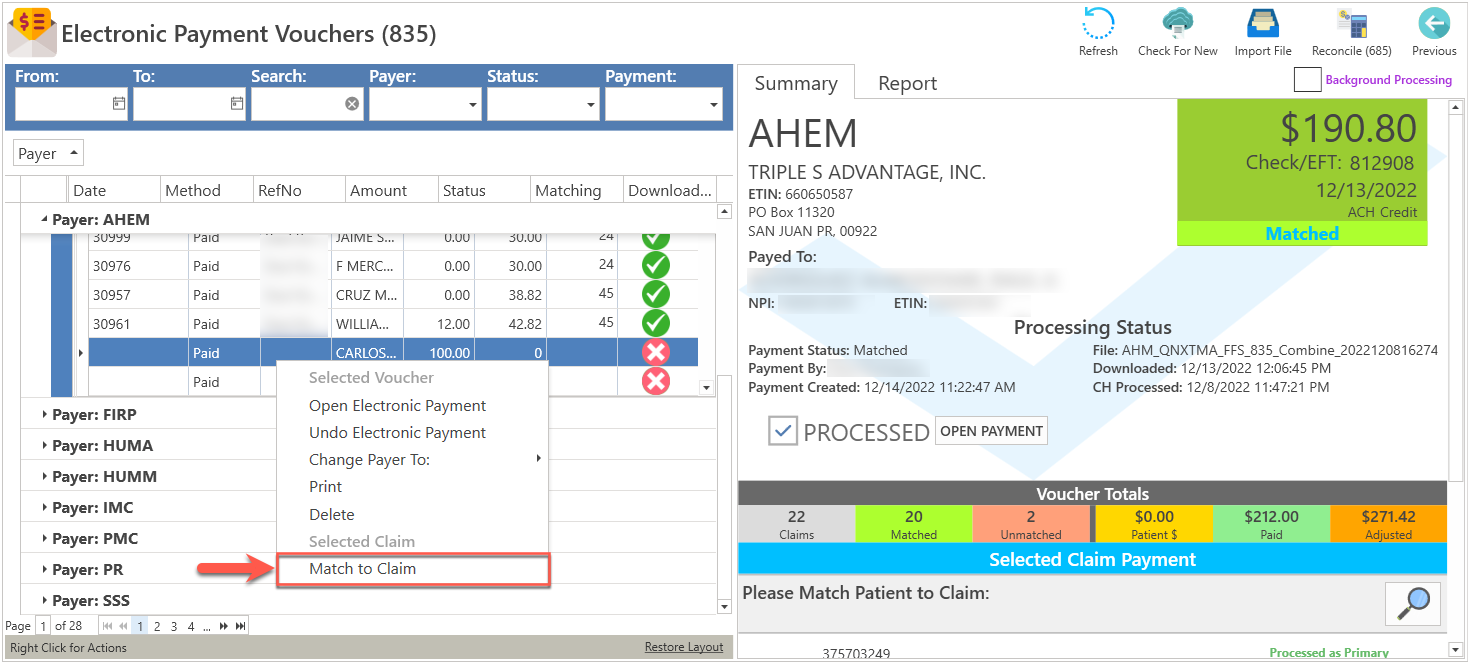
Task: Click the OPEN PAYMENT button
Action: [991, 431]
